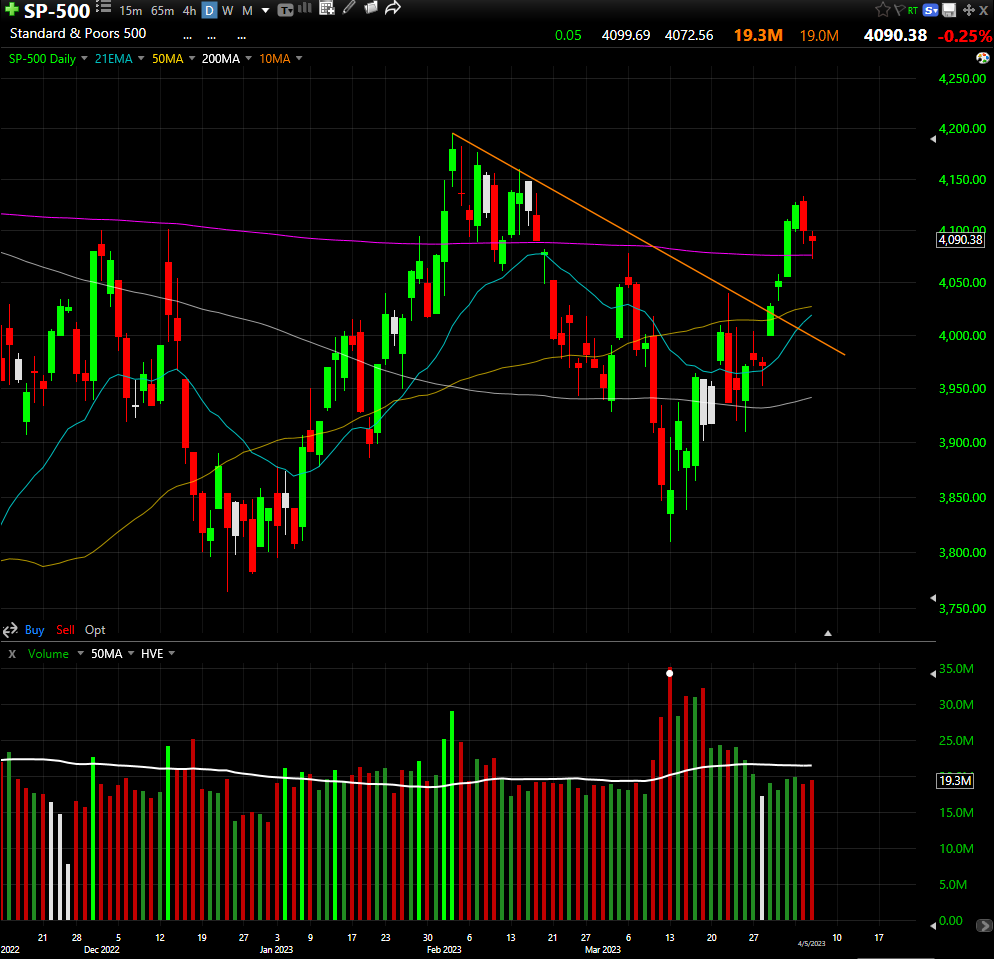
Task: Click the white dot on highest volume bar
Action: [x=669, y=673]
